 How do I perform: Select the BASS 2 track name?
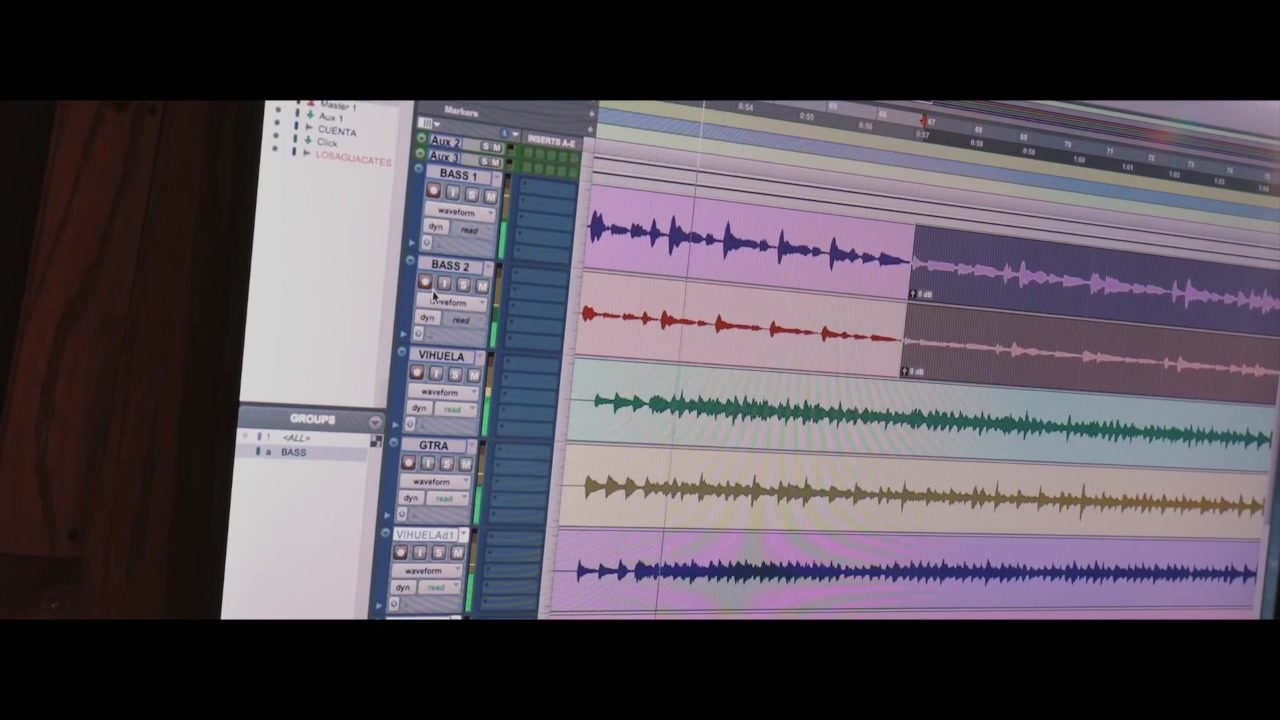tap(451, 266)
